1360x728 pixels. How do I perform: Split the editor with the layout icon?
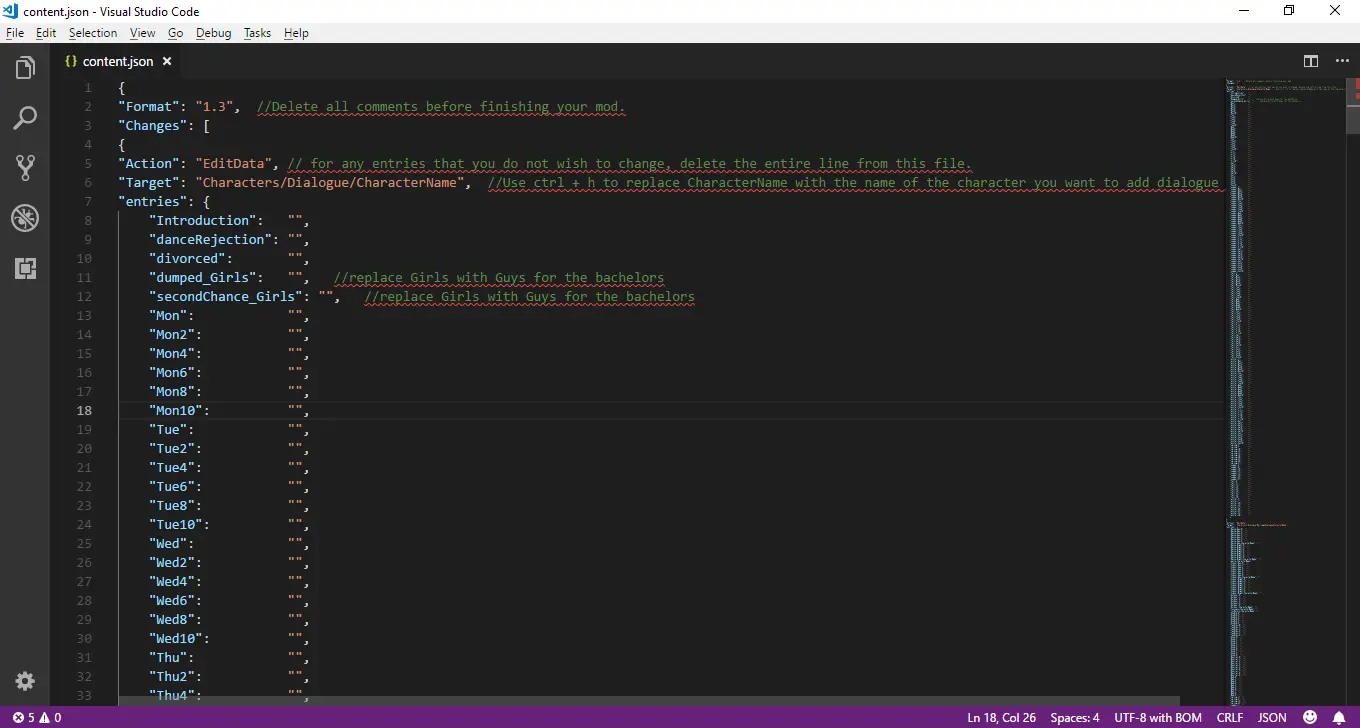(1311, 61)
